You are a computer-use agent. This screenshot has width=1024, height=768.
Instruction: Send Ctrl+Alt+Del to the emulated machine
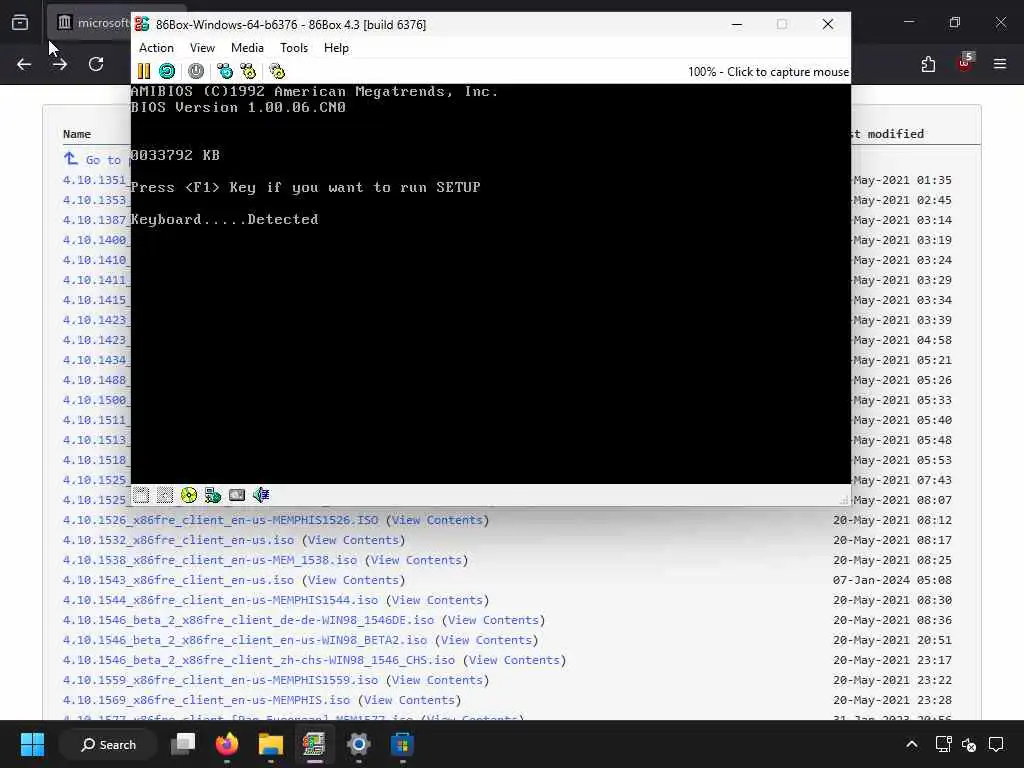click(x=225, y=71)
